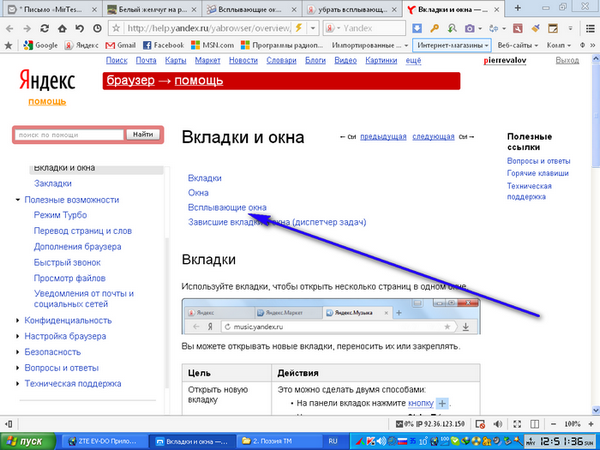Open Закладки in the sidebar tree
This screenshot has height=450, width=600.
click(53, 183)
